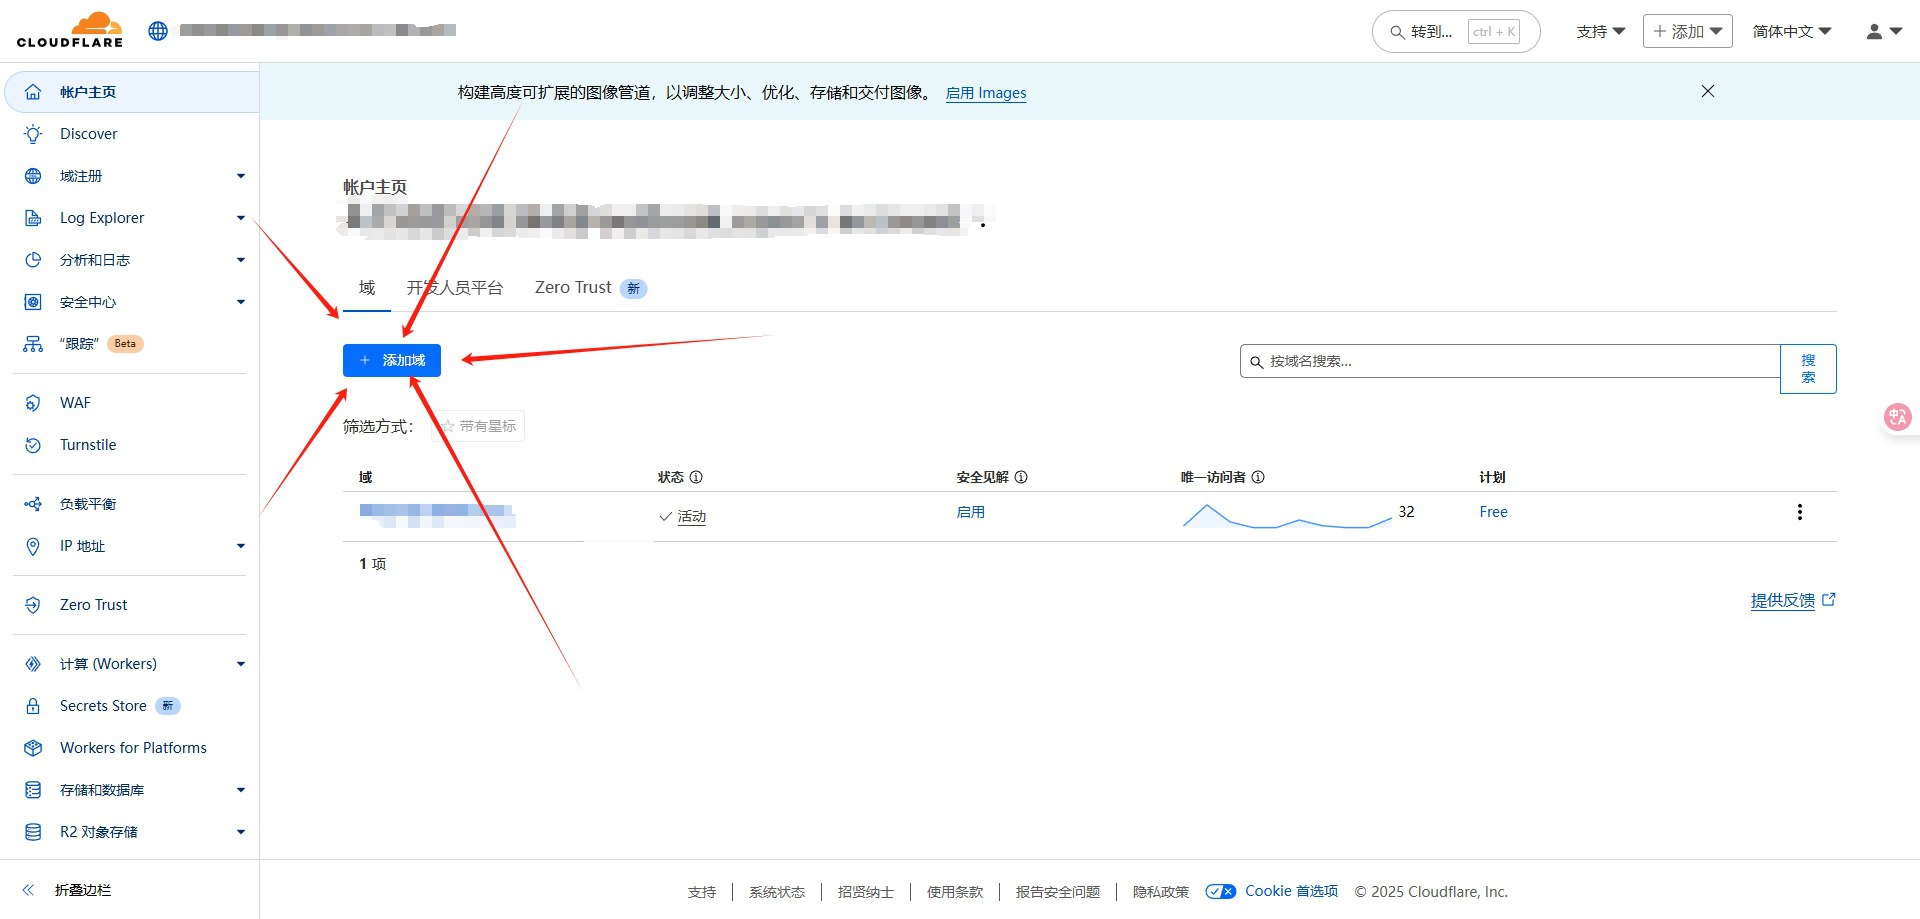
Task: Click the 启用 Images link
Action: [x=985, y=93]
